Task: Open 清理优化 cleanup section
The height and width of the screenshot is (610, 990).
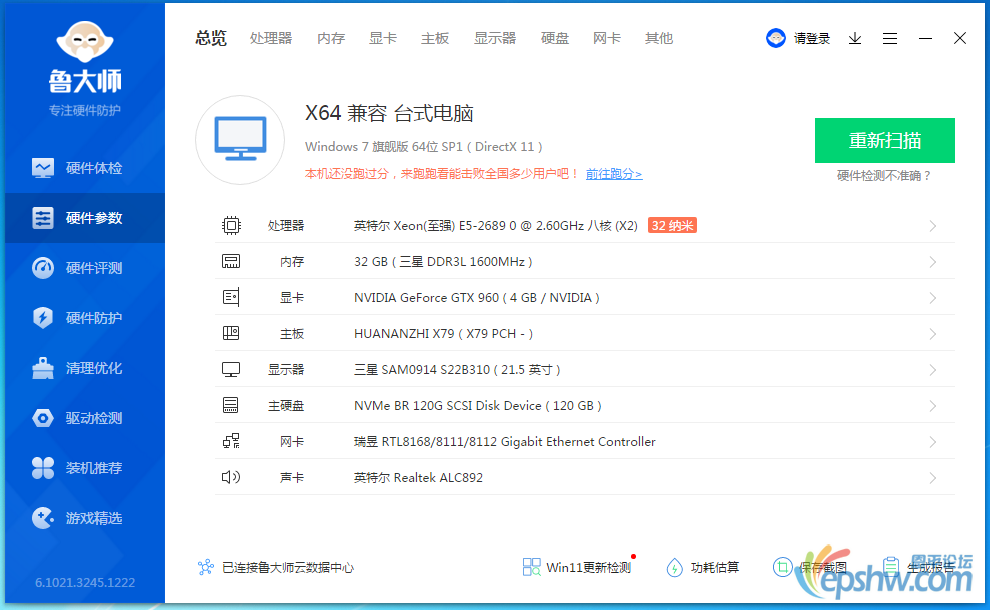Action: click(x=85, y=368)
